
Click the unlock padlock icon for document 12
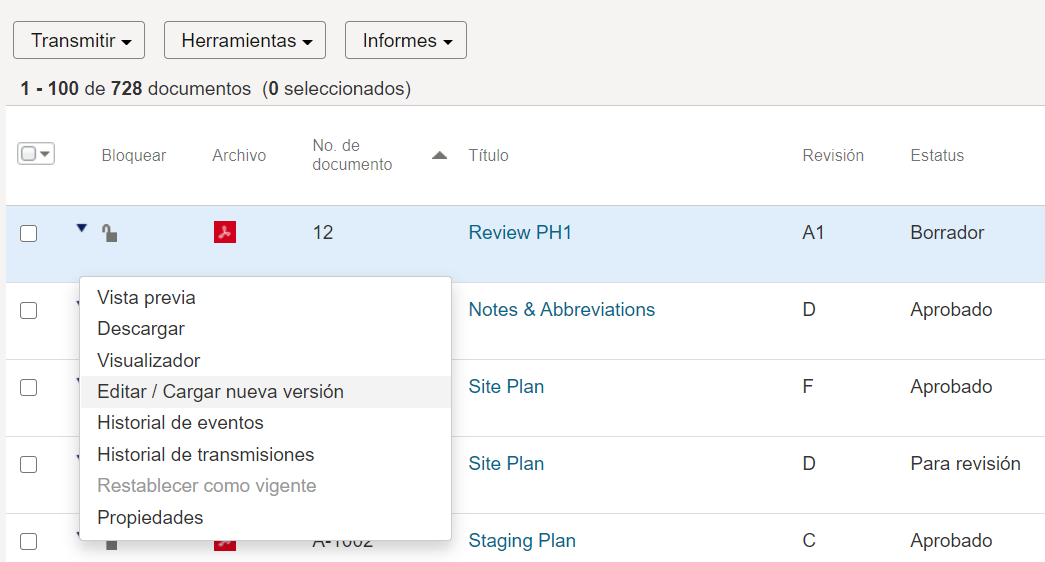pyautogui.click(x=110, y=233)
